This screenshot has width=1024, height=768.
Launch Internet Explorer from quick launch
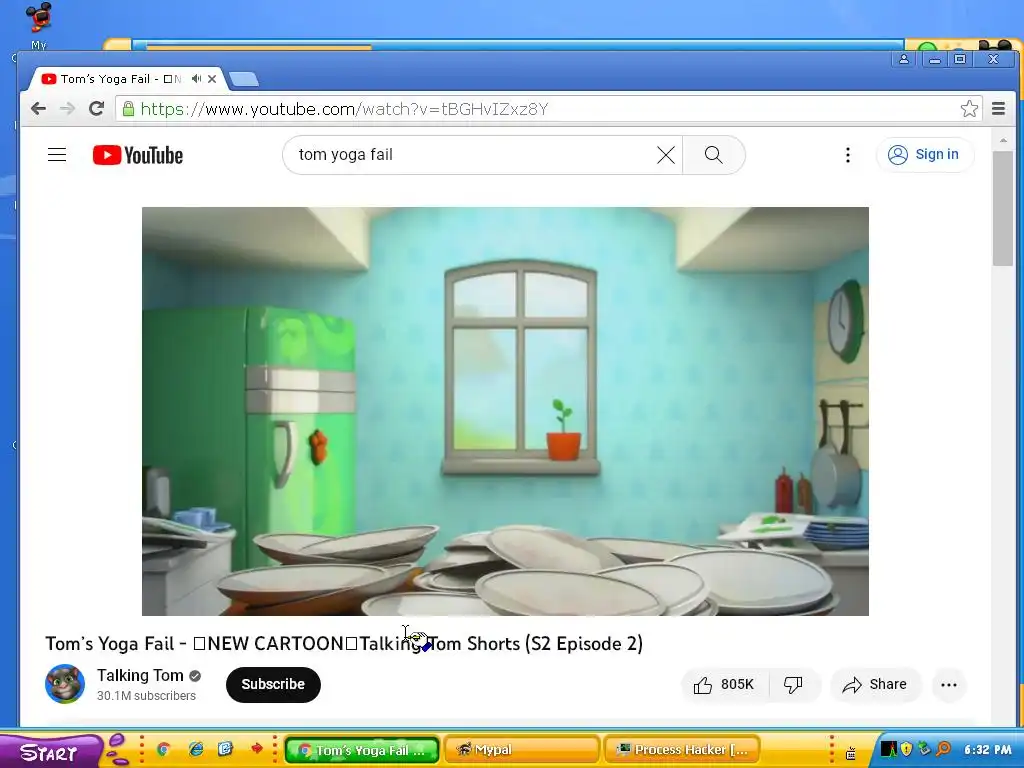pyautogui.click(x=195, y=749)
